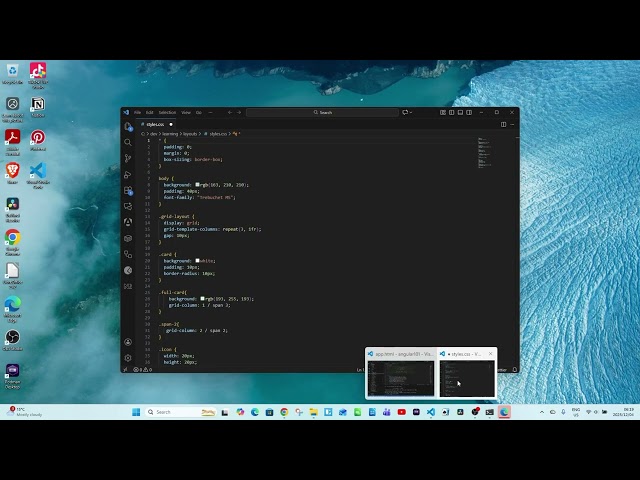Expand the title bar overflow menu ellipsis
The width and height of the screenshot is (640, 480).
coord(211,112)
